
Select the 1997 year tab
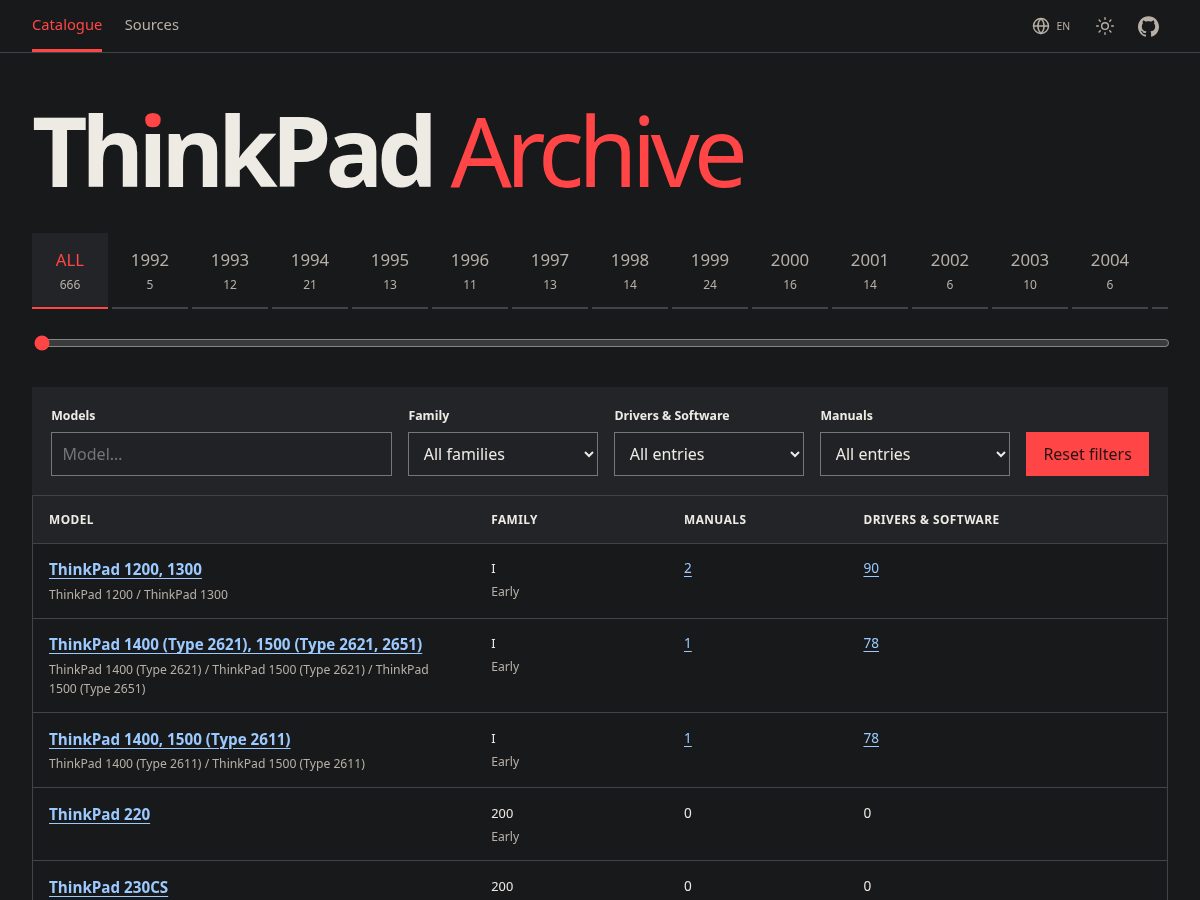(550, 271)
